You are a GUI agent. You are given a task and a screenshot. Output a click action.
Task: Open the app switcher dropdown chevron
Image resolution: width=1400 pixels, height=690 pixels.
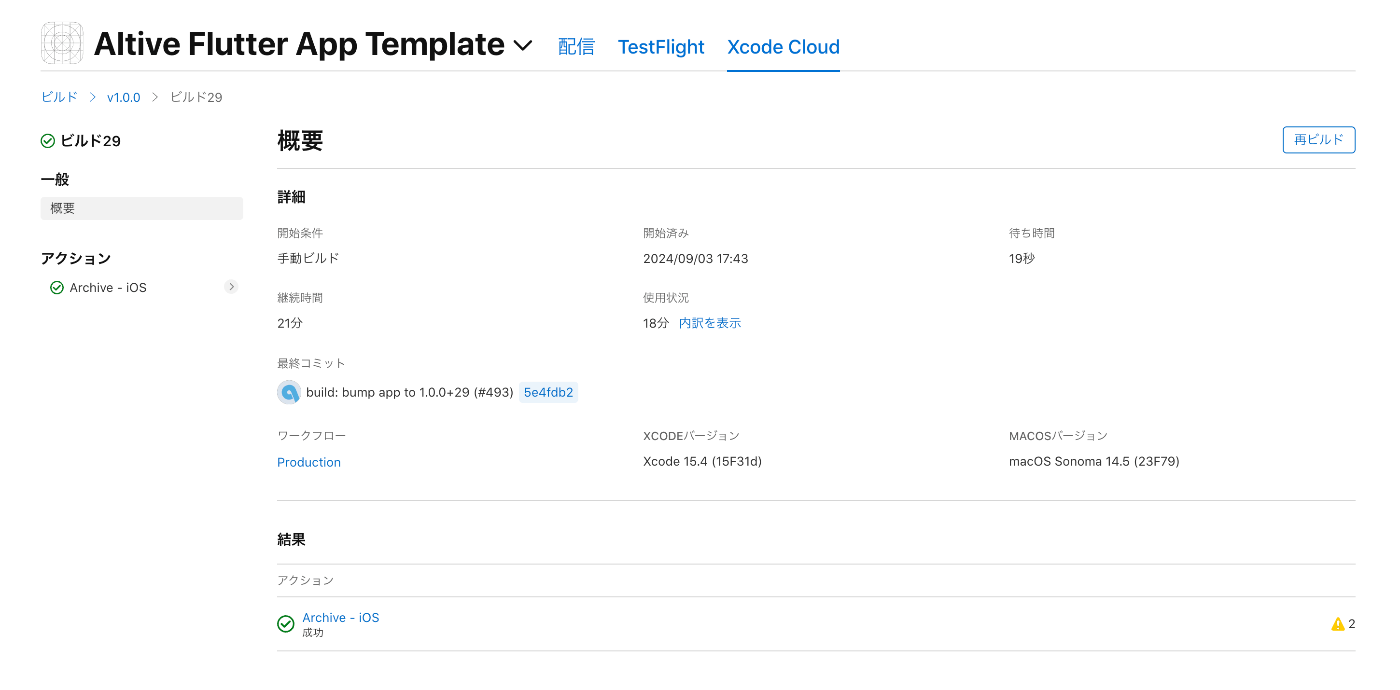coord(523,46)
